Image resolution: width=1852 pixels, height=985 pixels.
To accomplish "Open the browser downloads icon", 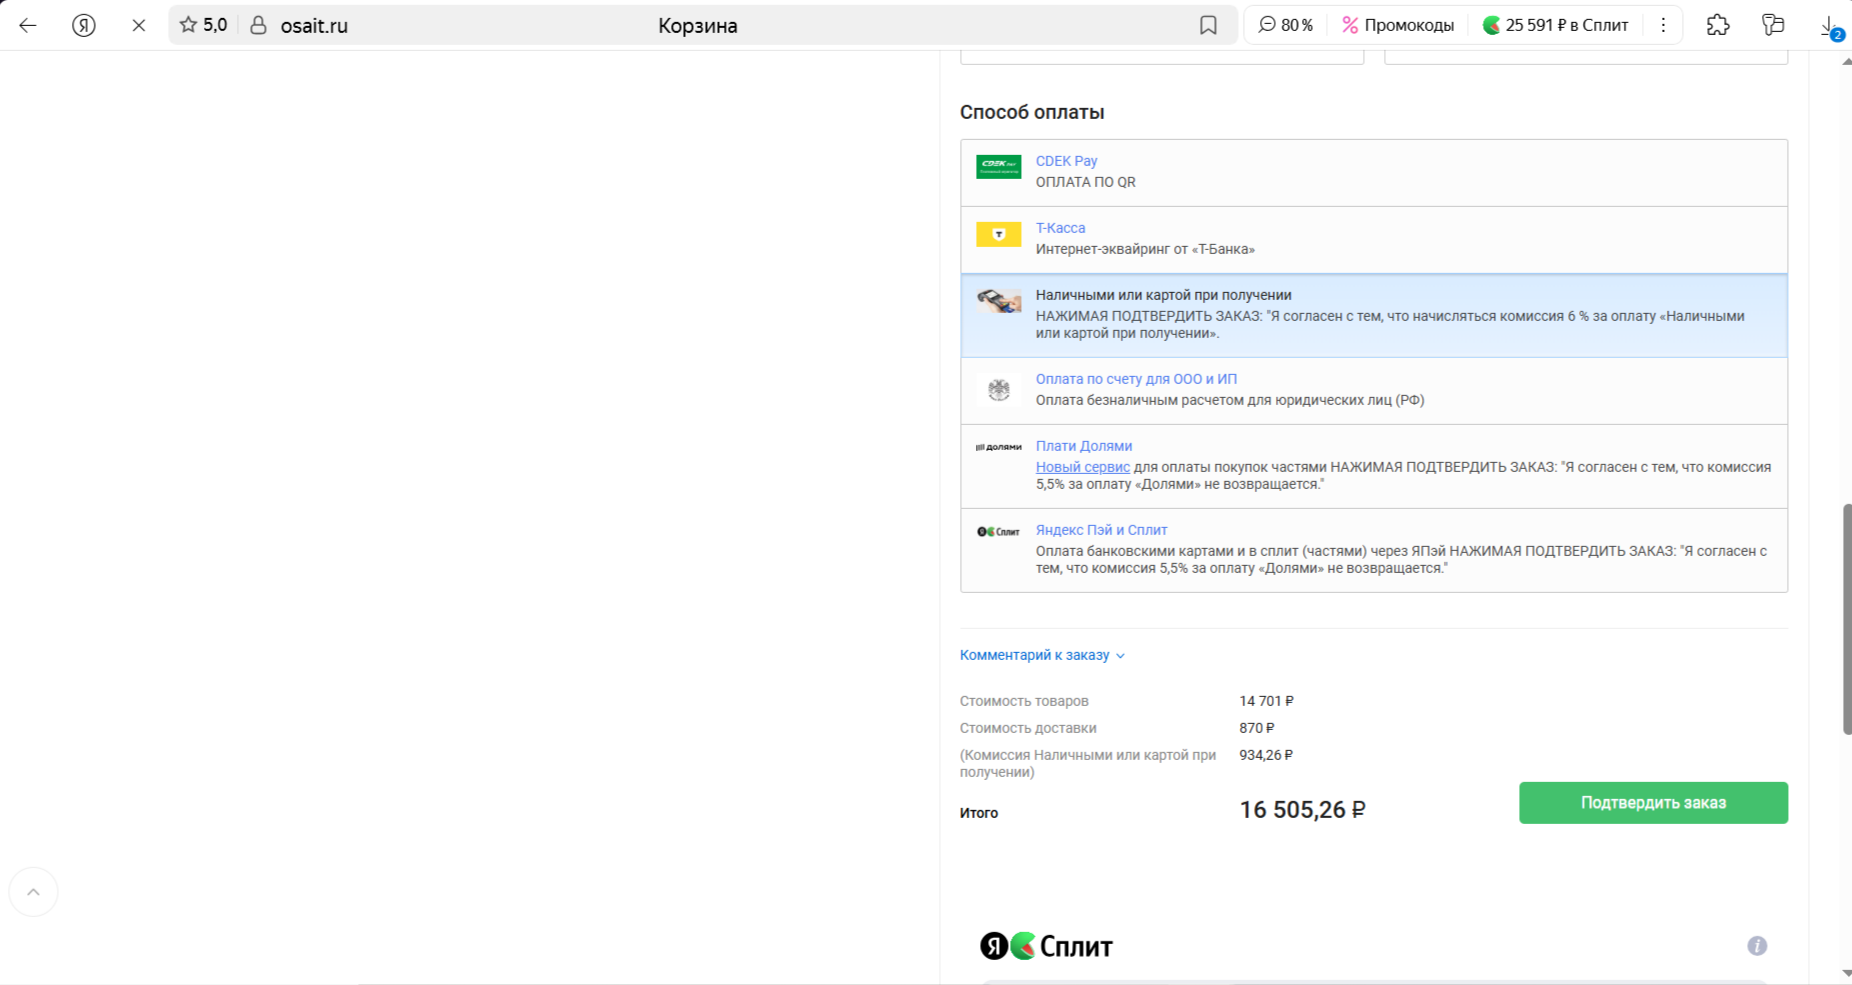I will point(1829,26).
